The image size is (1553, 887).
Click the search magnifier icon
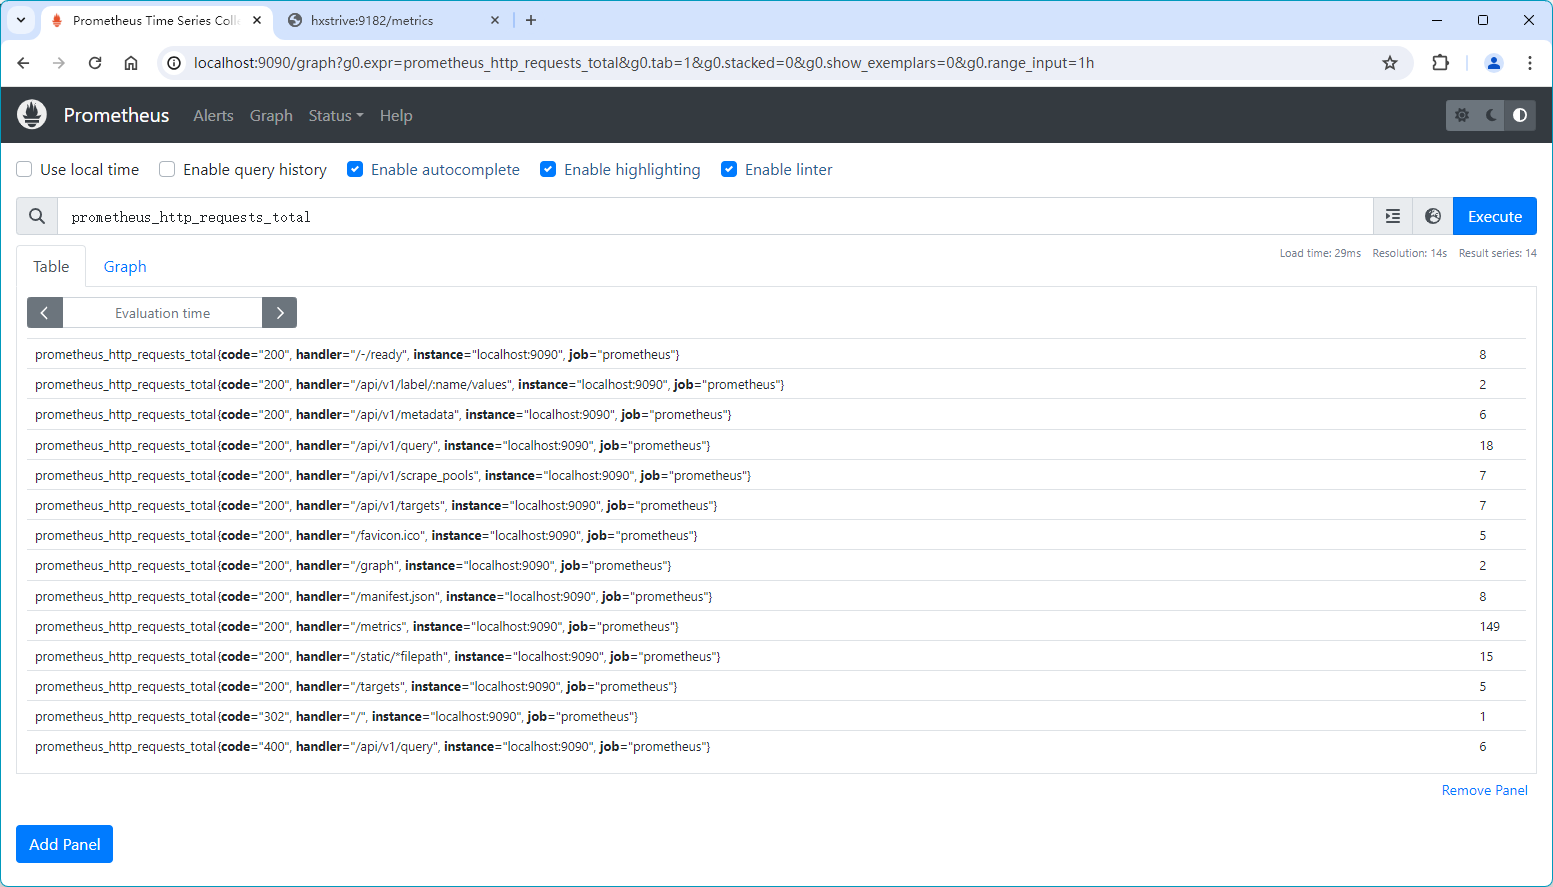(37, 216)
